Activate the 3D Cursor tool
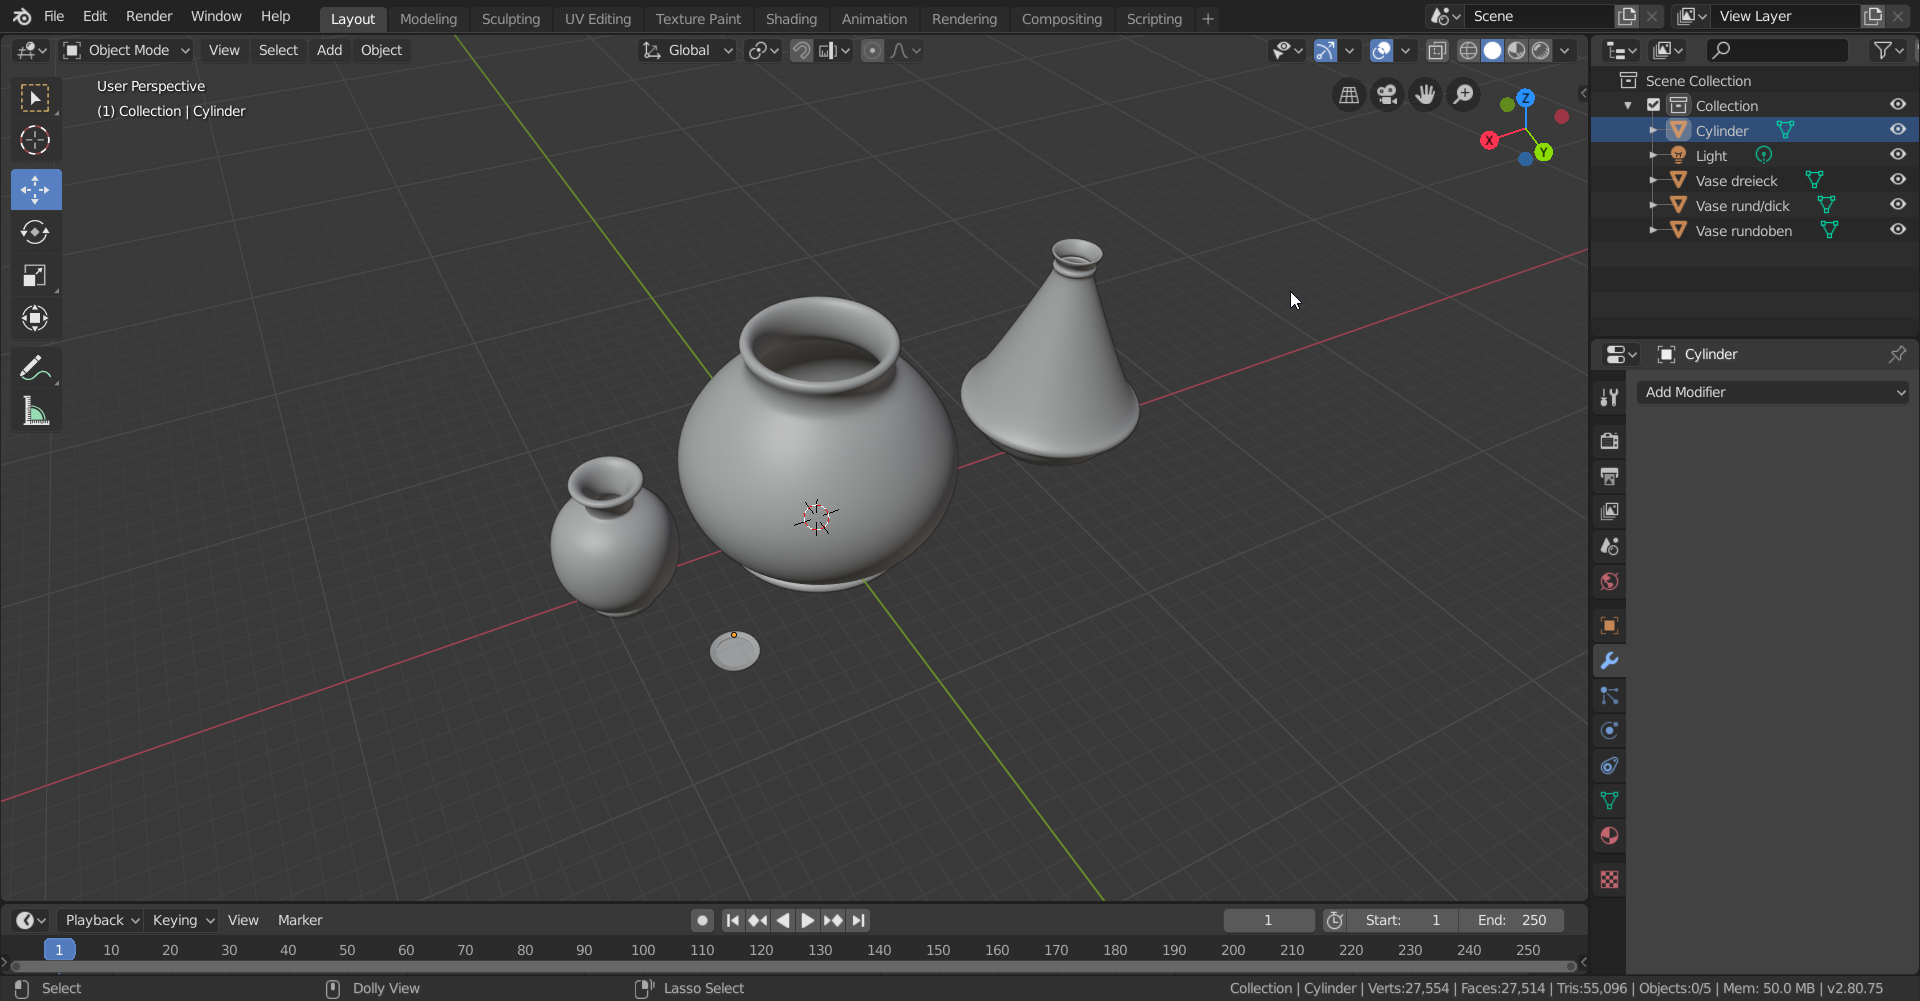 click(x=35, y=140)
